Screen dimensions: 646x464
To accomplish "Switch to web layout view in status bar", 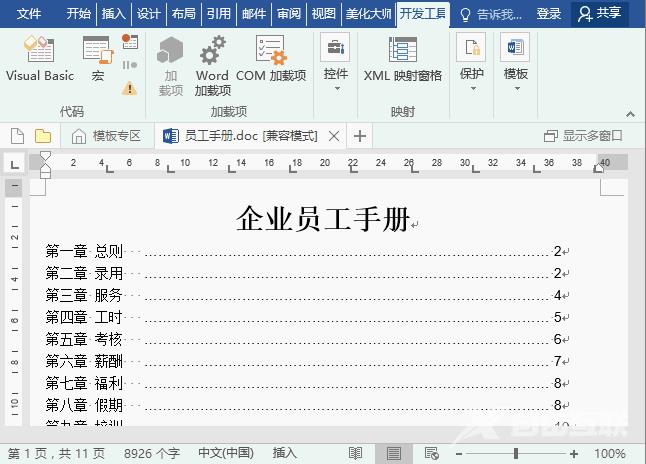I will click(x=431, y=453).
